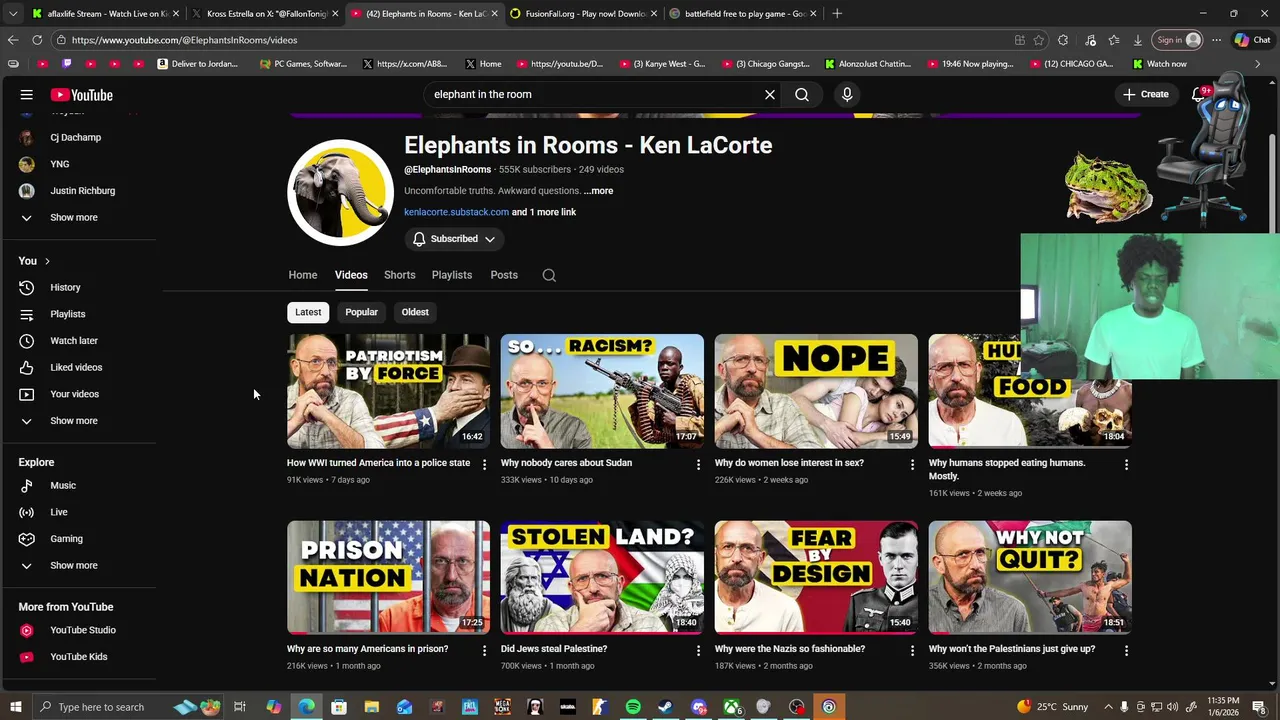The width and height of the screenshot is (1280, 720).
Task: Click 'and 1 more link' text
Action: pyautogui.click(x=544, y=212)
